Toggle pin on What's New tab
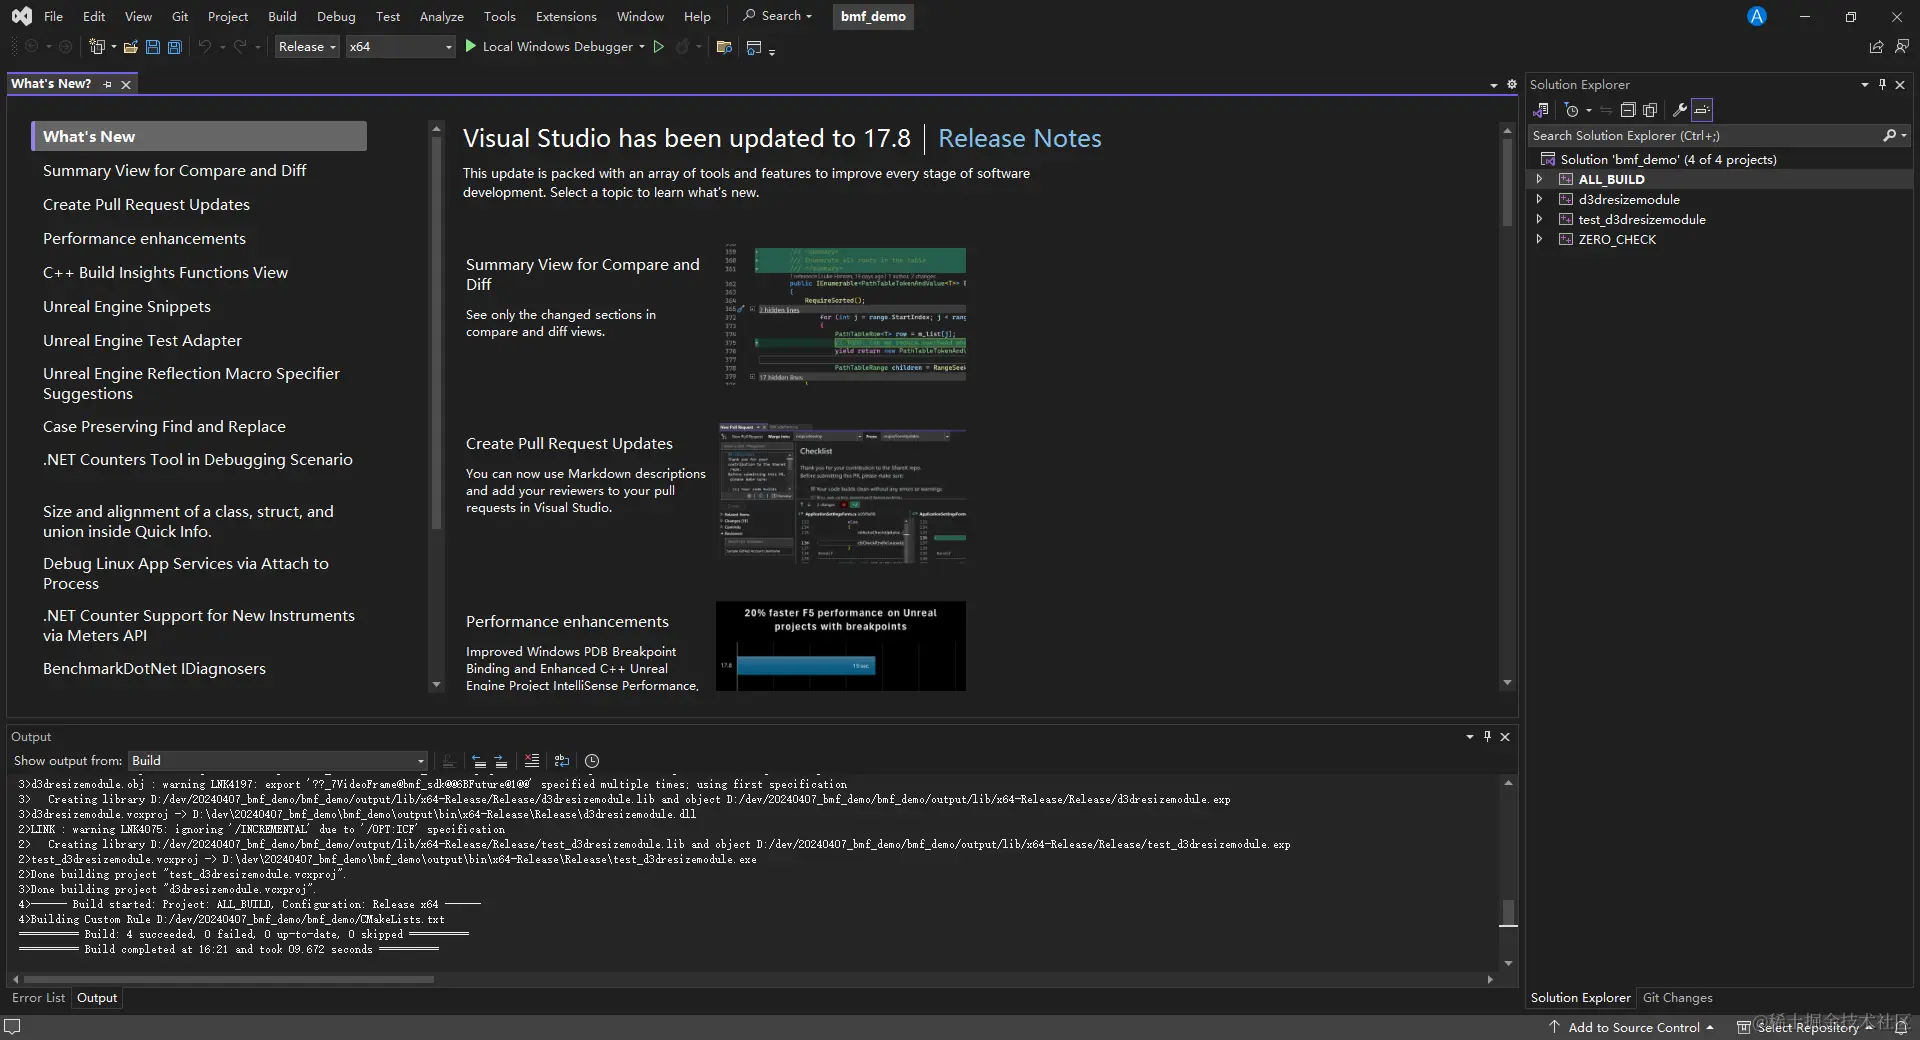1920x1040 pixels. pyautogui.click(x=108, y=85)
